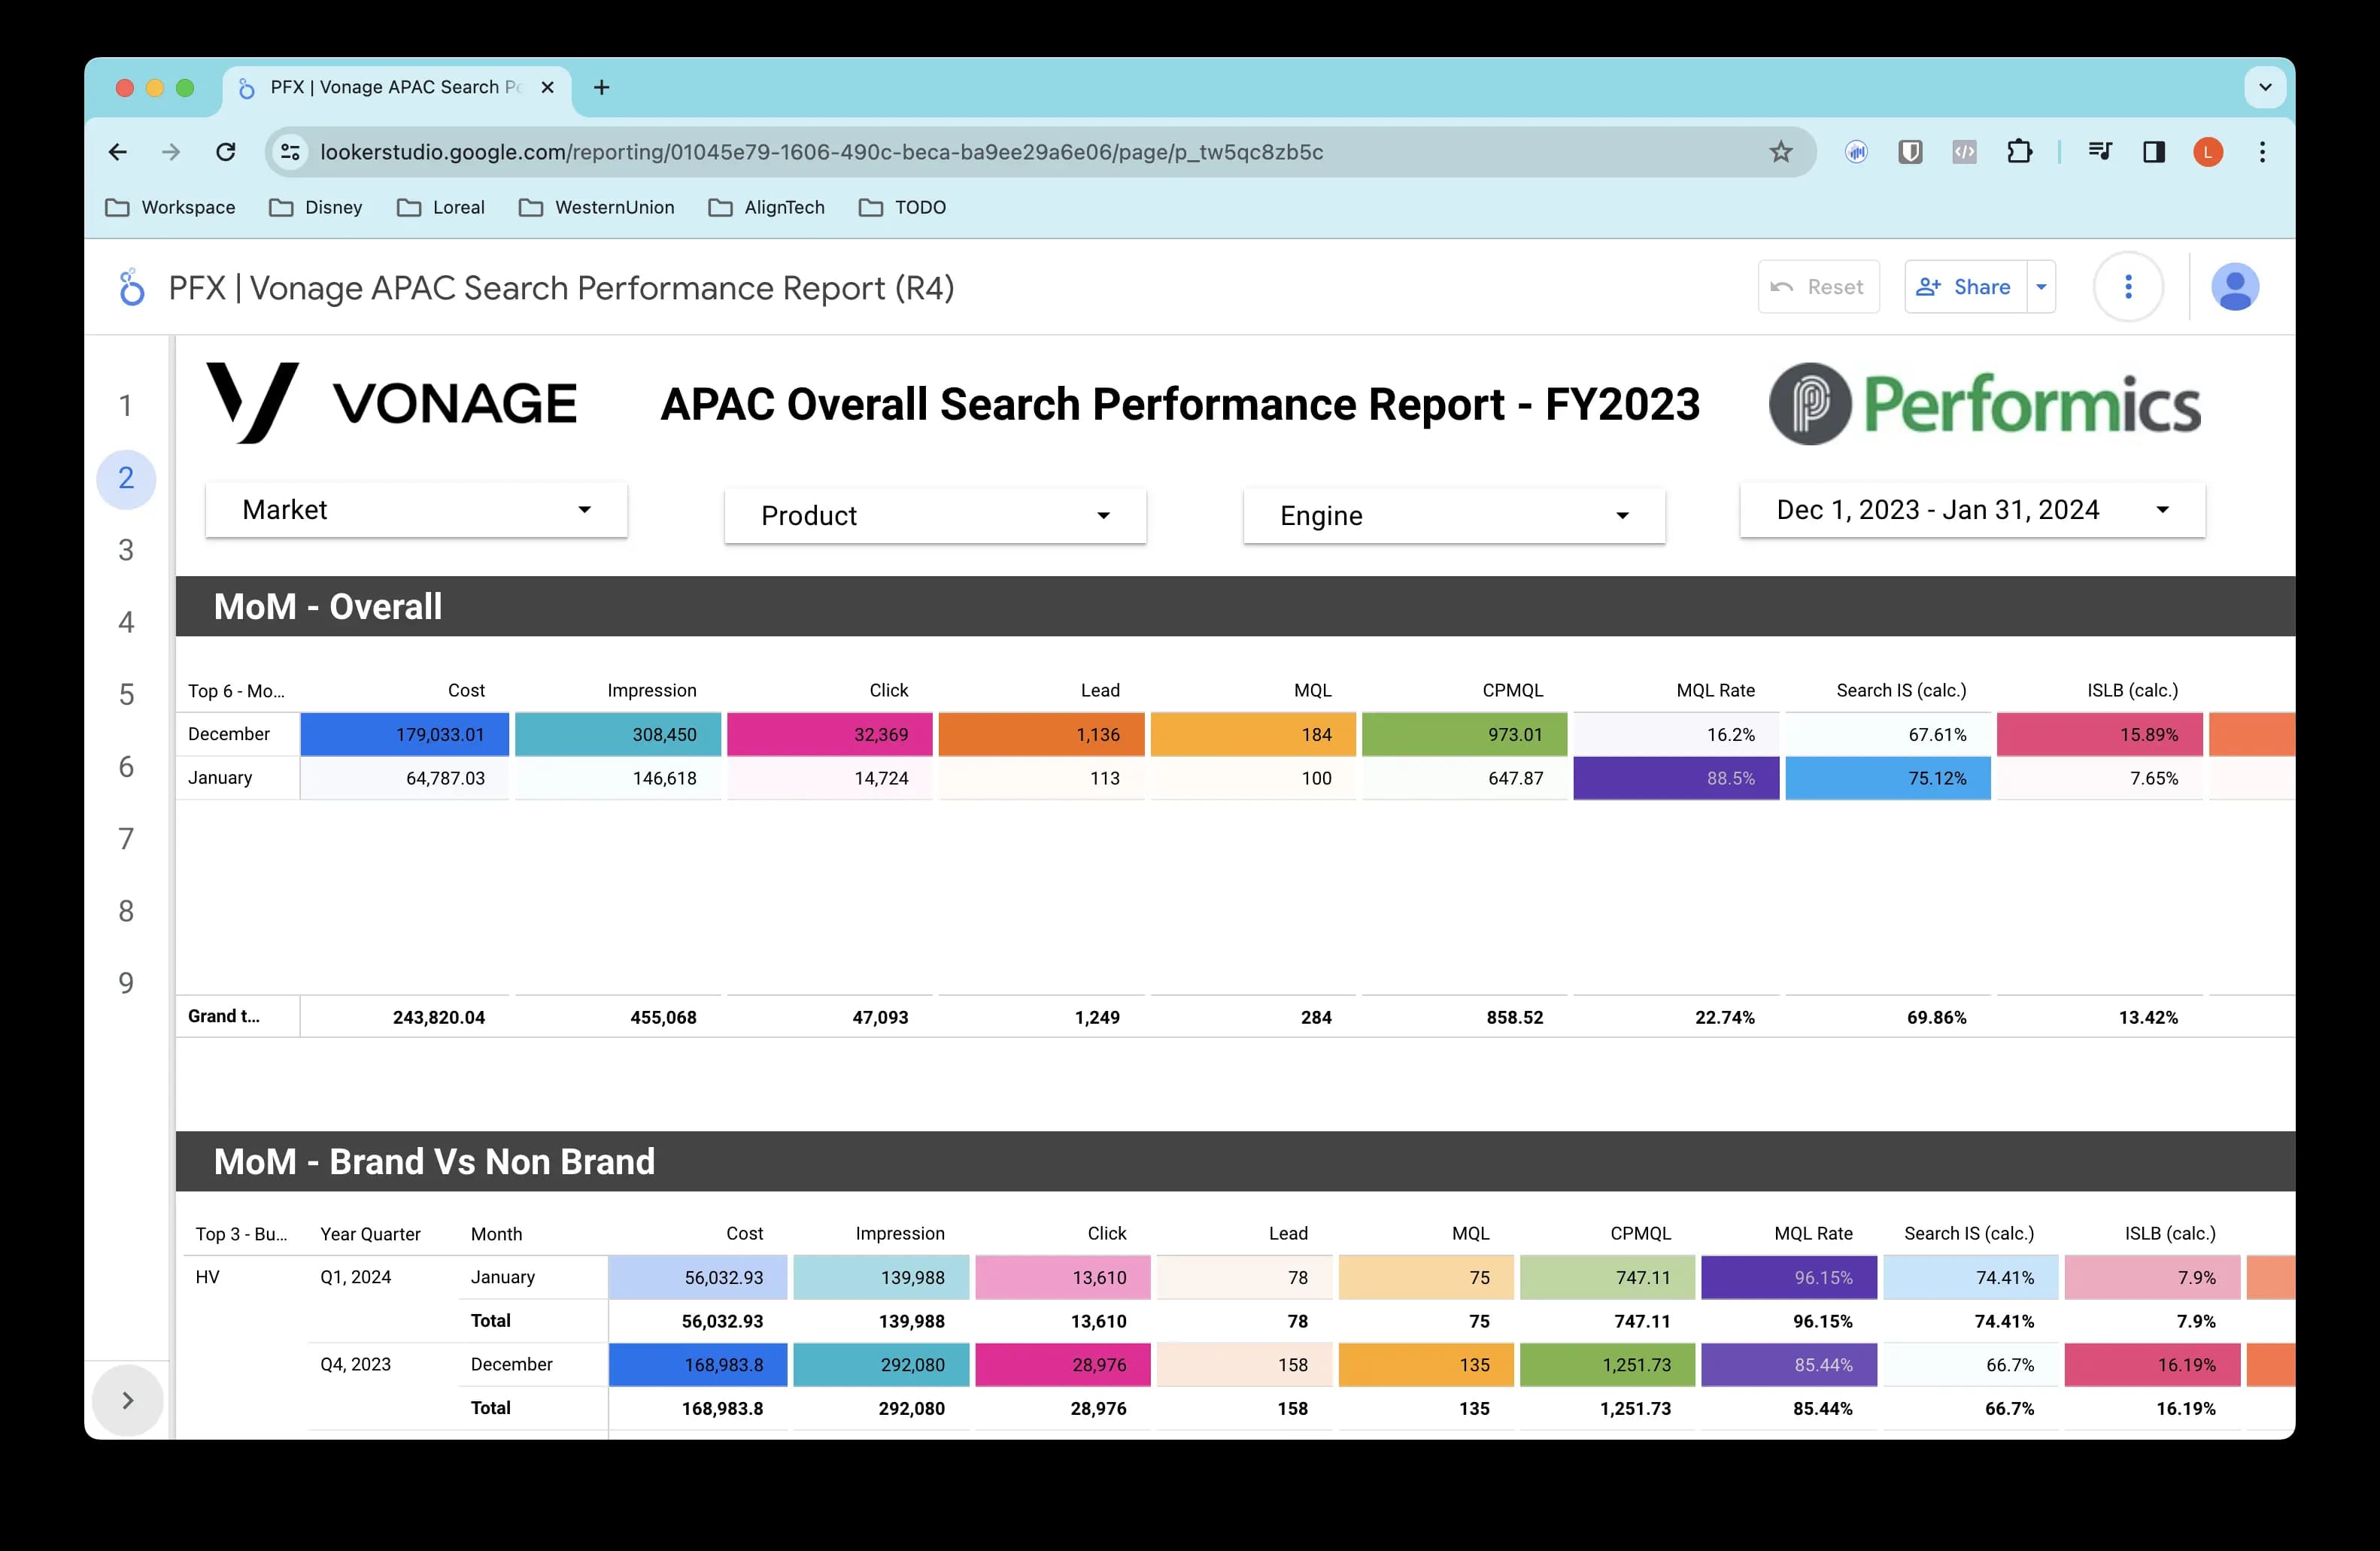Toggle the browser side panel
Screen dimensions: 2380x1551
click(2154, 152)
